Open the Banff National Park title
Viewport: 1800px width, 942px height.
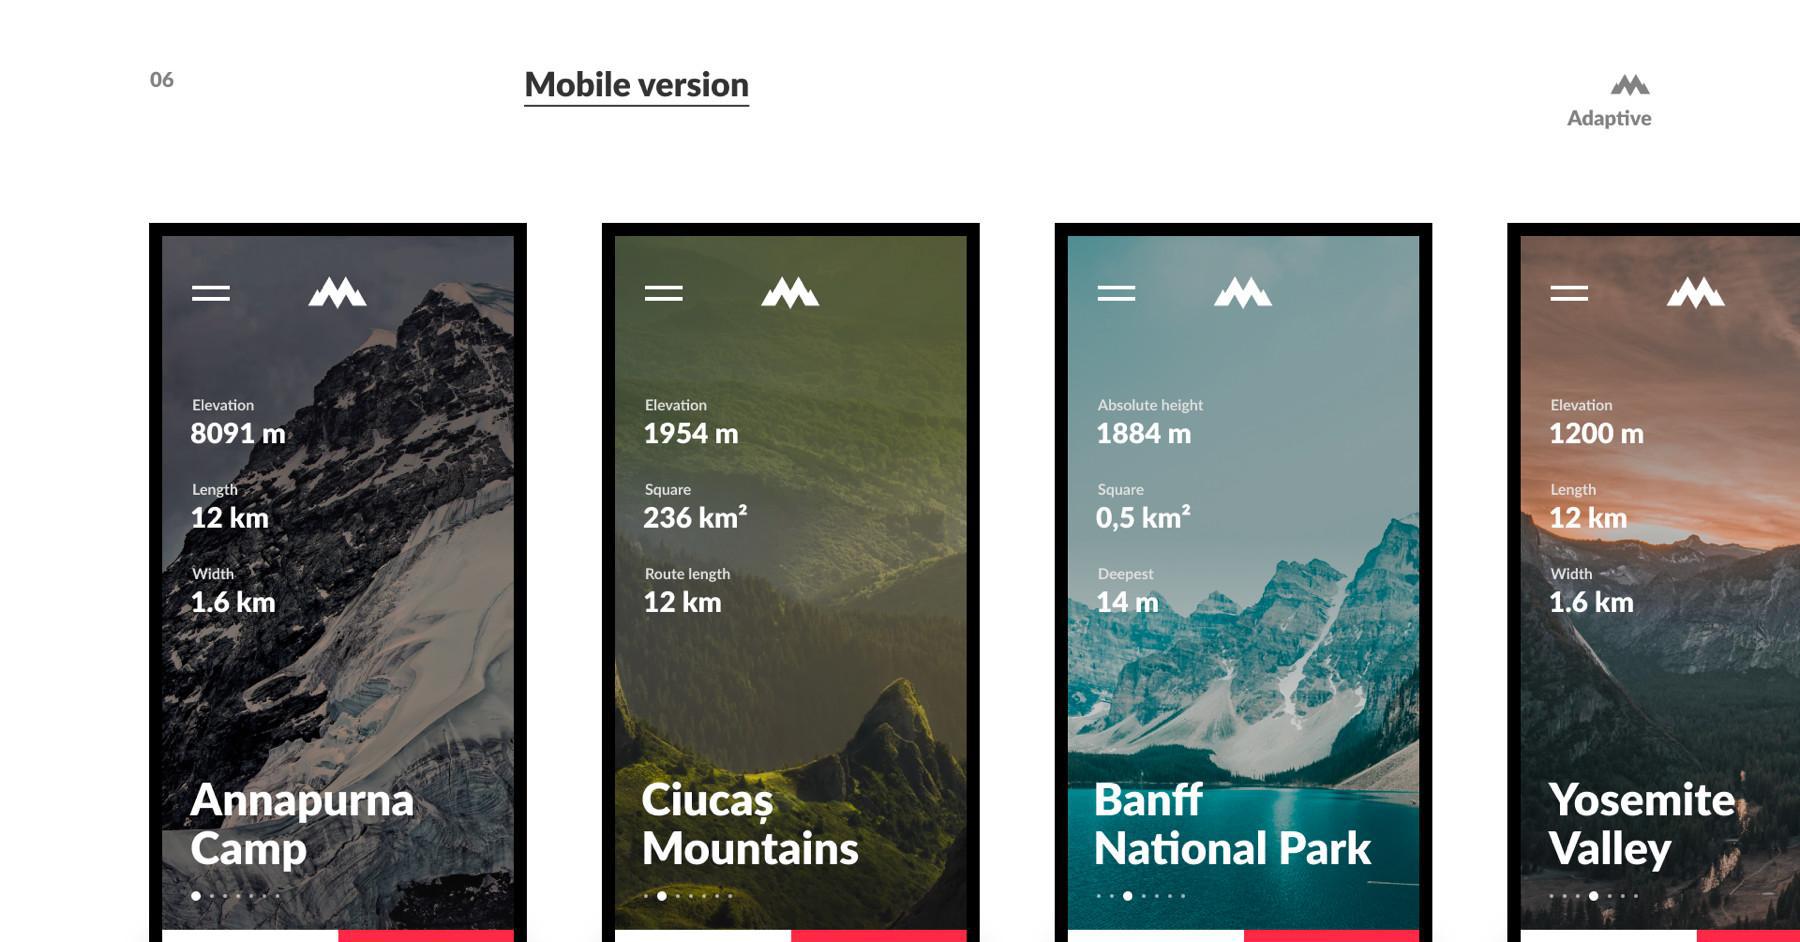[x=1232, y=824]
